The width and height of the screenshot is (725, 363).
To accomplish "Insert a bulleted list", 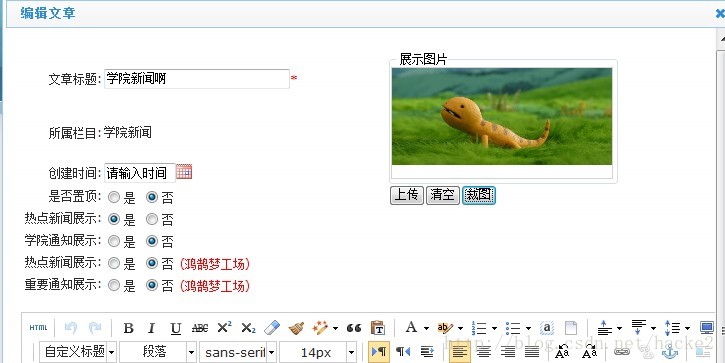I will pyautogui.click(x=513, y=328).
